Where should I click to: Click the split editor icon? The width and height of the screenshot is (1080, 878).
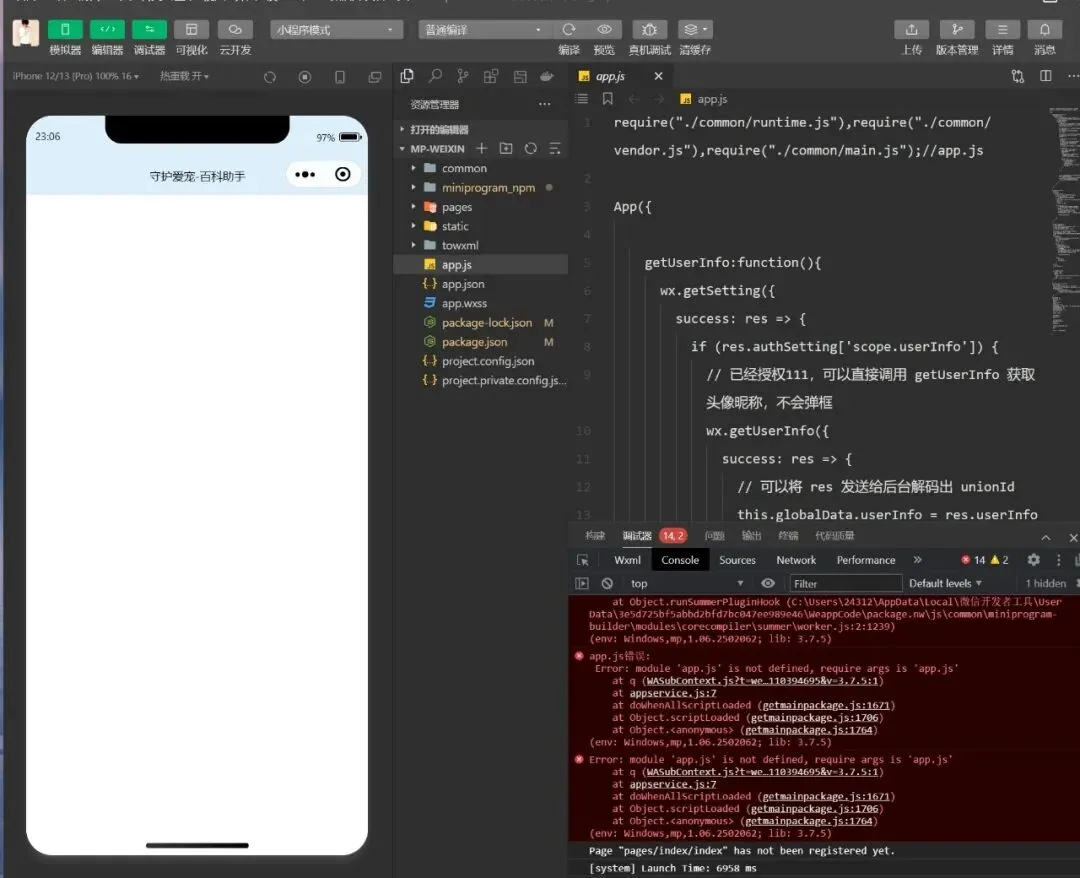[1046, 76]
